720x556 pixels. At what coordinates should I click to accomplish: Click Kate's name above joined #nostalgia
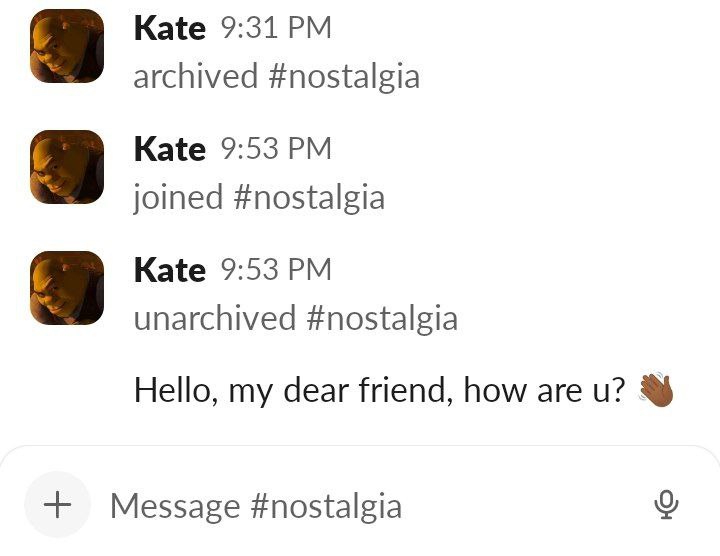click(x=169, y=149)
